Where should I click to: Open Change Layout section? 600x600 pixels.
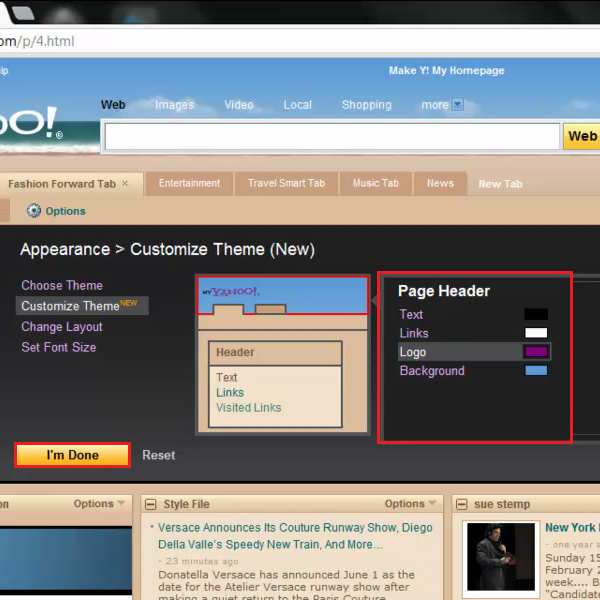click(62, 326)
